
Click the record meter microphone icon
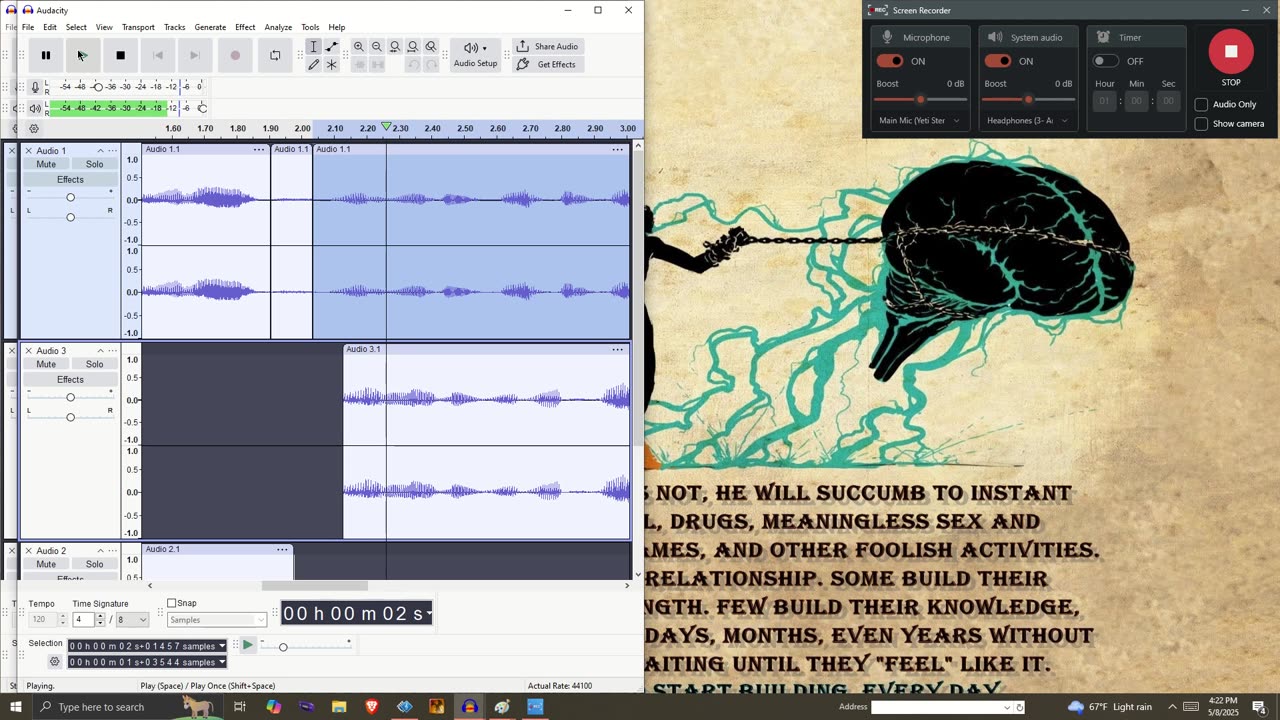(x=35, y=87)
